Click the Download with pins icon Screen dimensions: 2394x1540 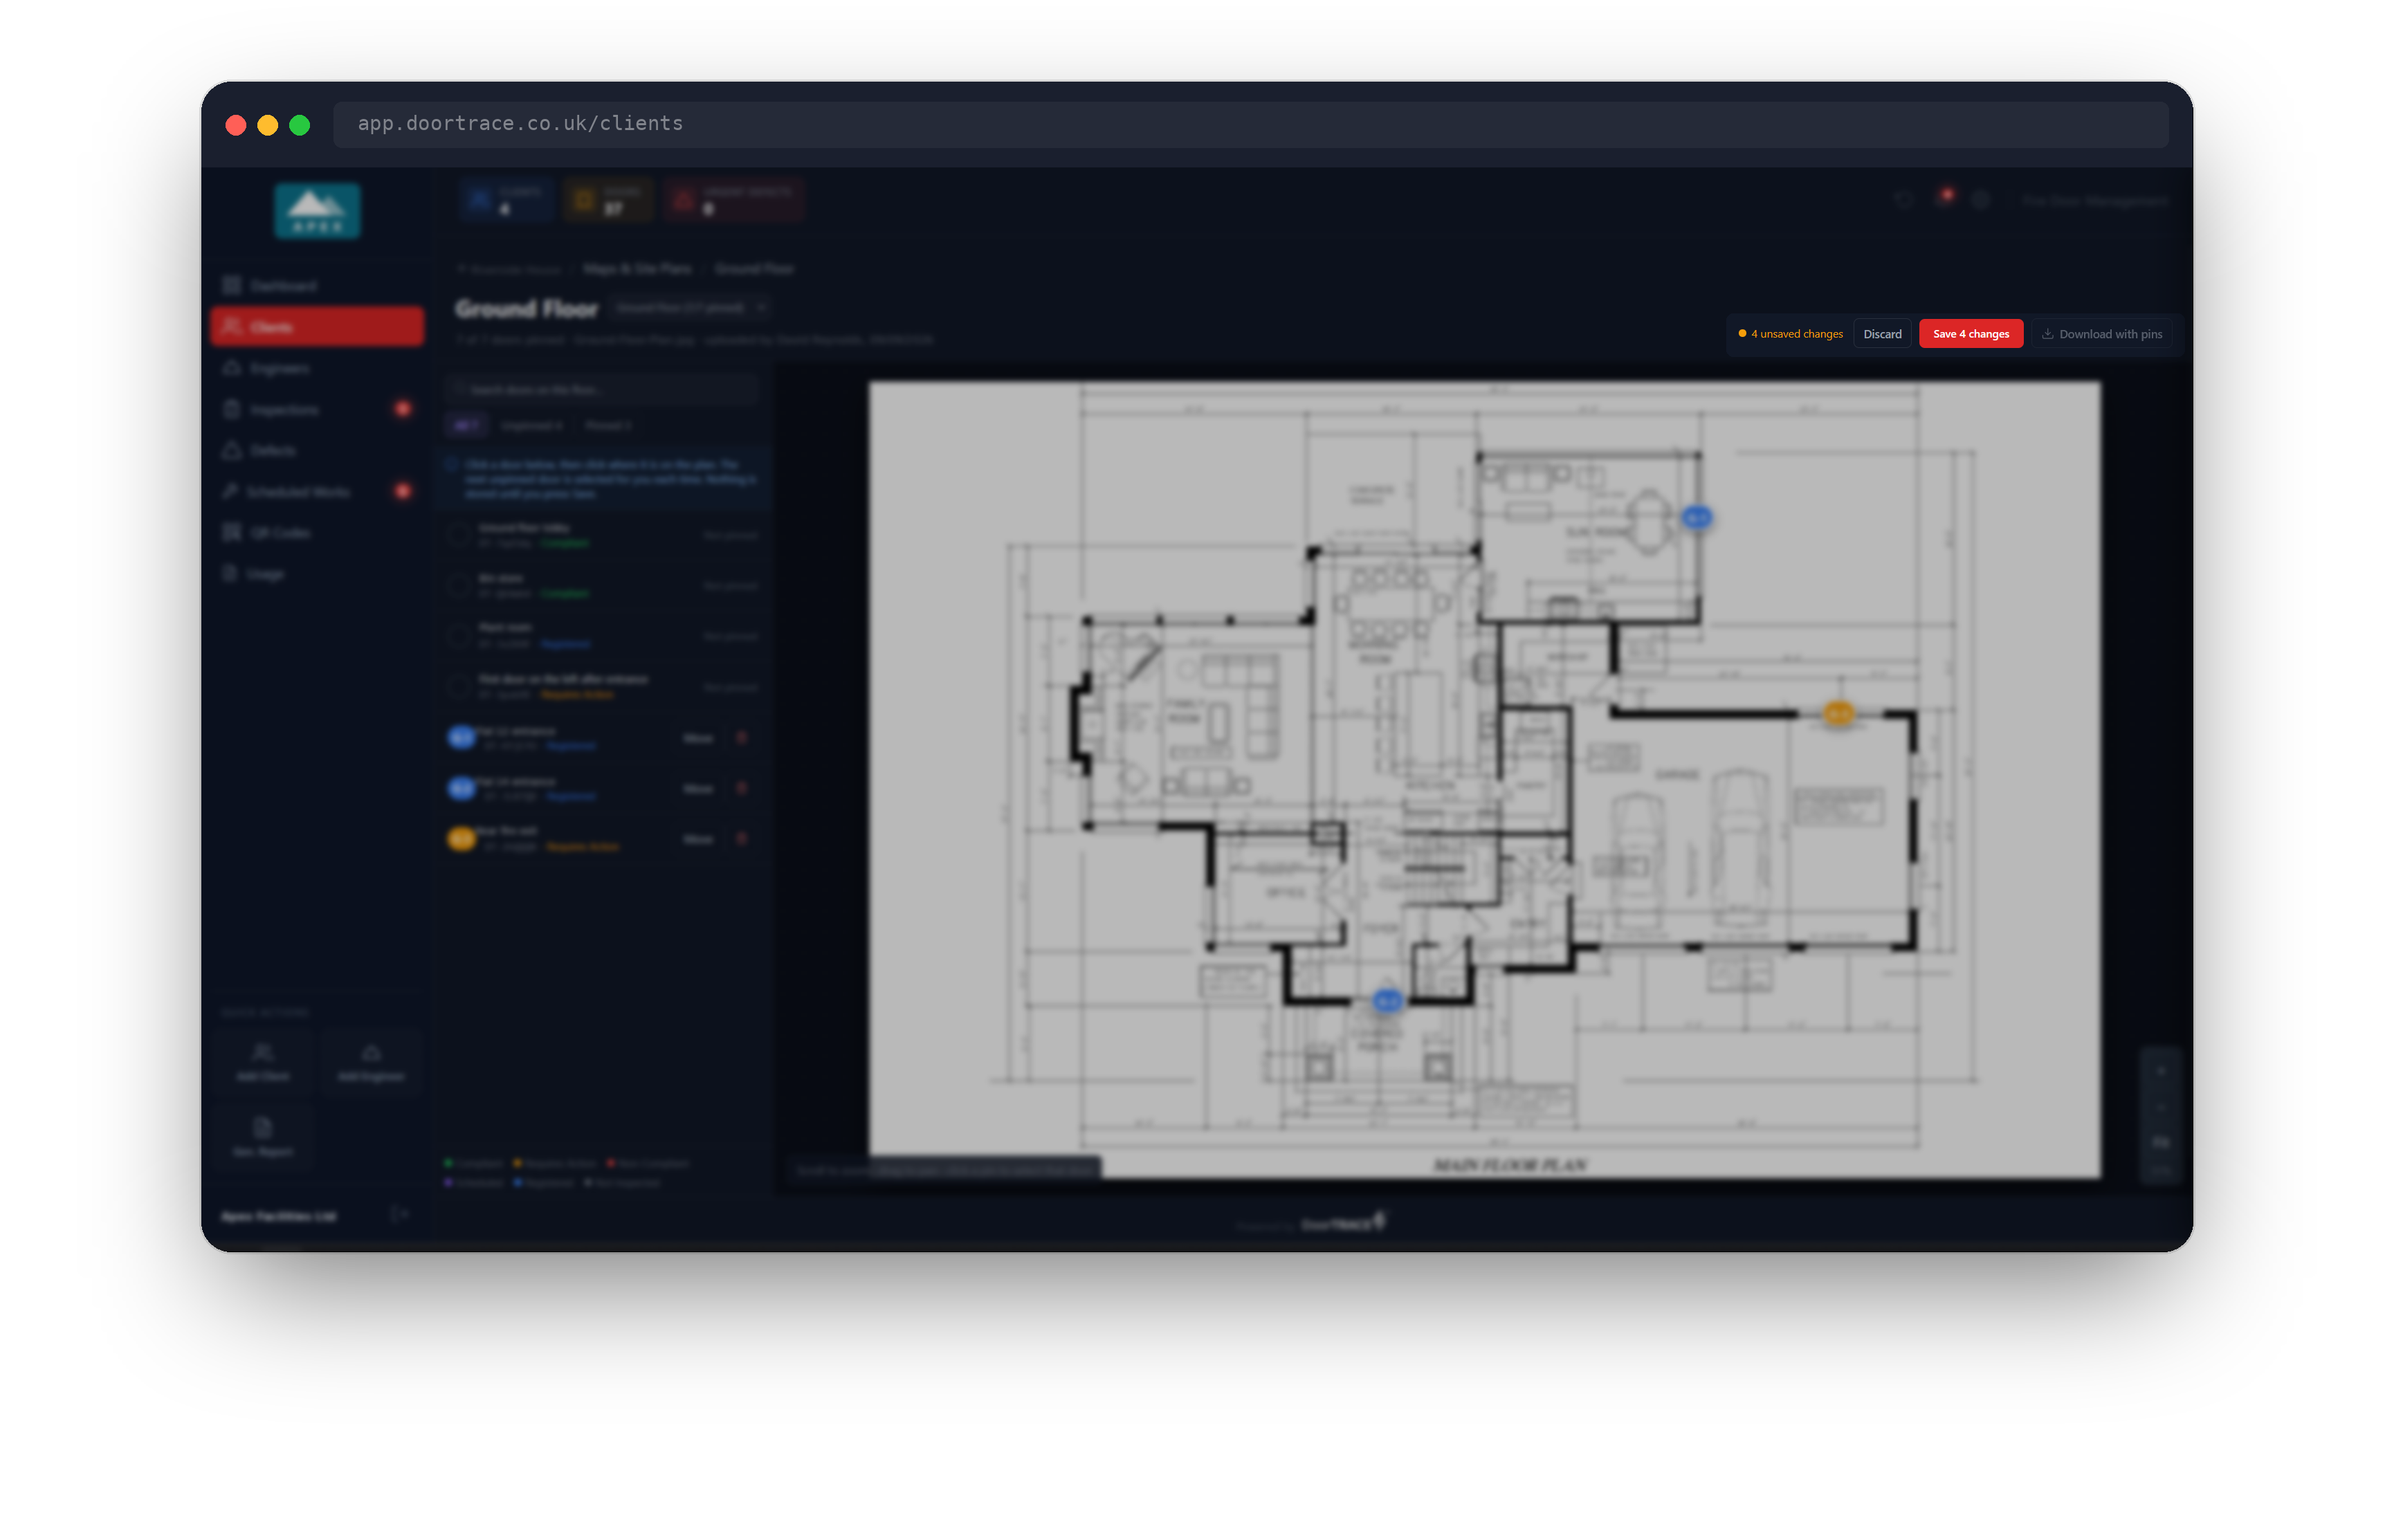click(x=2046, y=334)
